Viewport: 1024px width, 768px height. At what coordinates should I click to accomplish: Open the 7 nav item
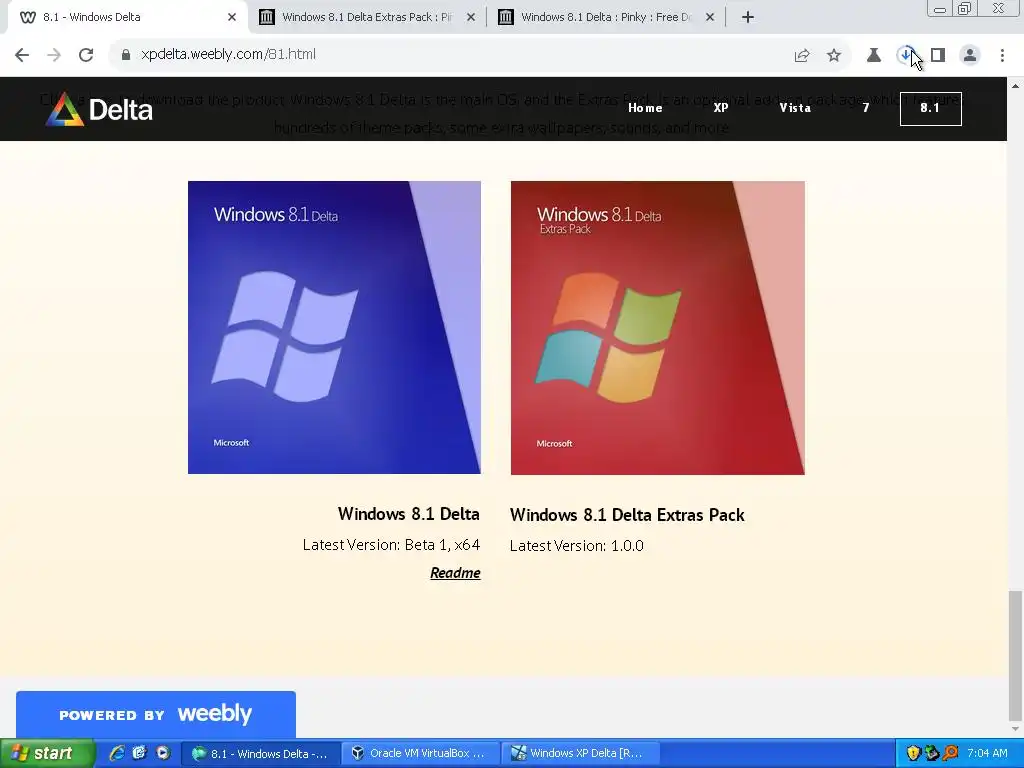tap(866, 108)
